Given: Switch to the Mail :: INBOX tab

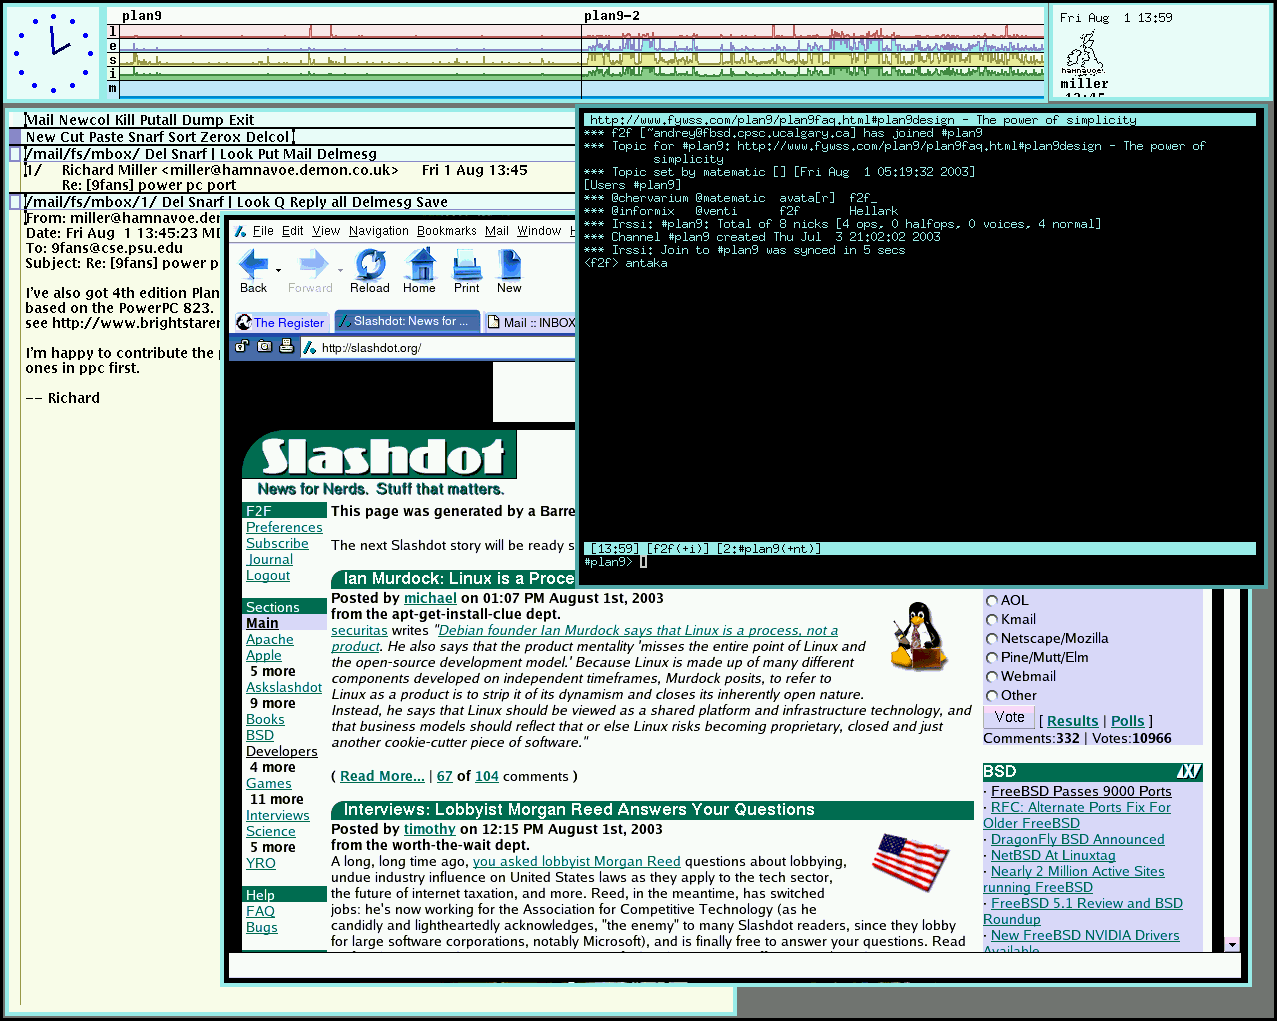Looking at the screenshot, I should coord(531,322).
